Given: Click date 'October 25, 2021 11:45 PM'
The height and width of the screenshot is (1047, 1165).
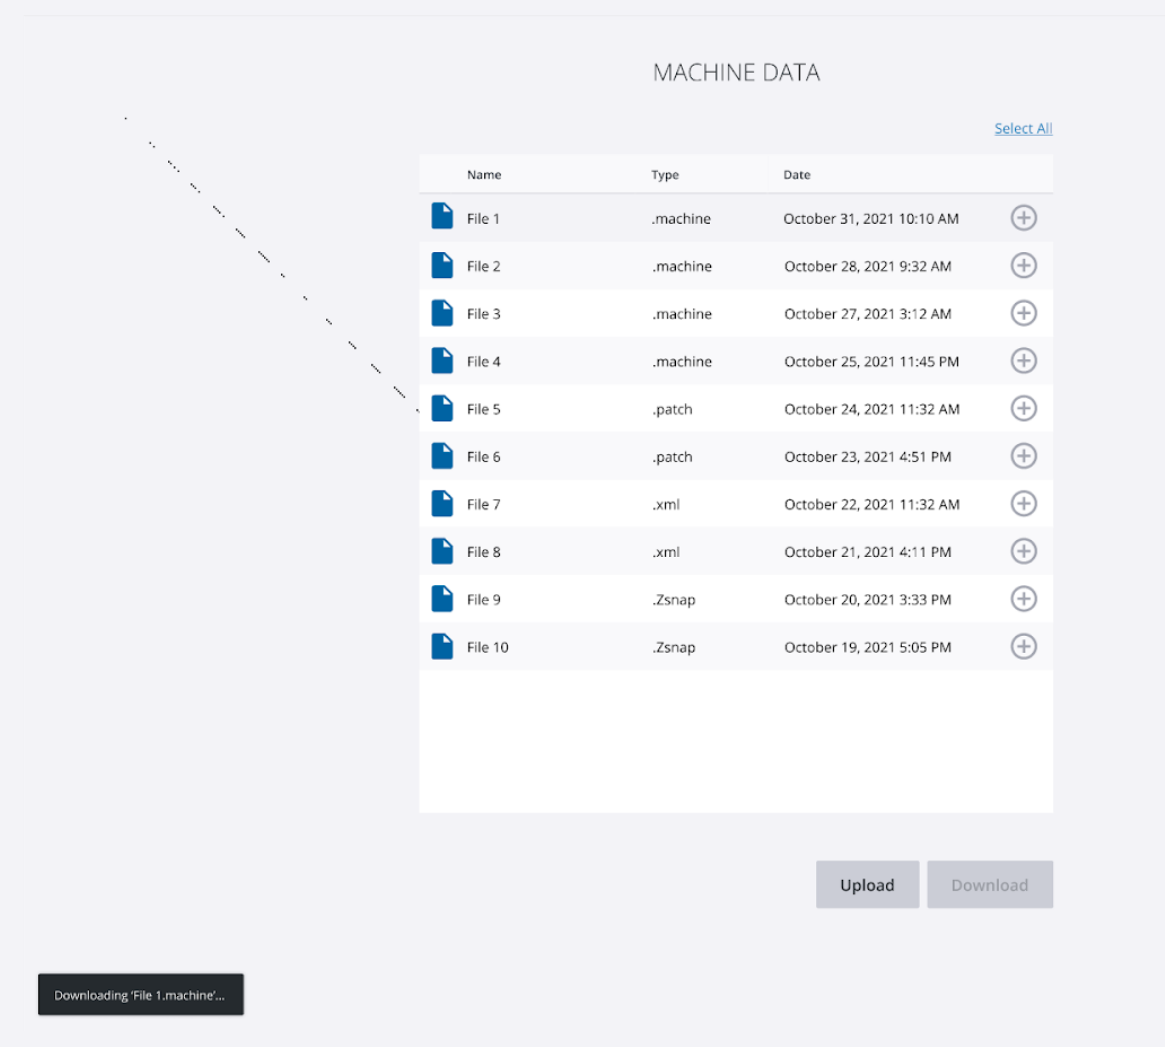Looking at the screenshot, I should coord(872,361).
